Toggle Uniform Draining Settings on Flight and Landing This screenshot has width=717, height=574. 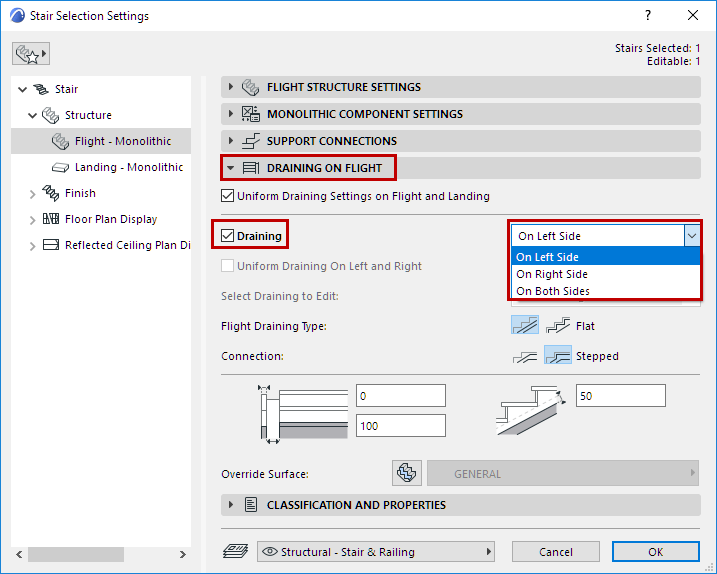(227, 196)
